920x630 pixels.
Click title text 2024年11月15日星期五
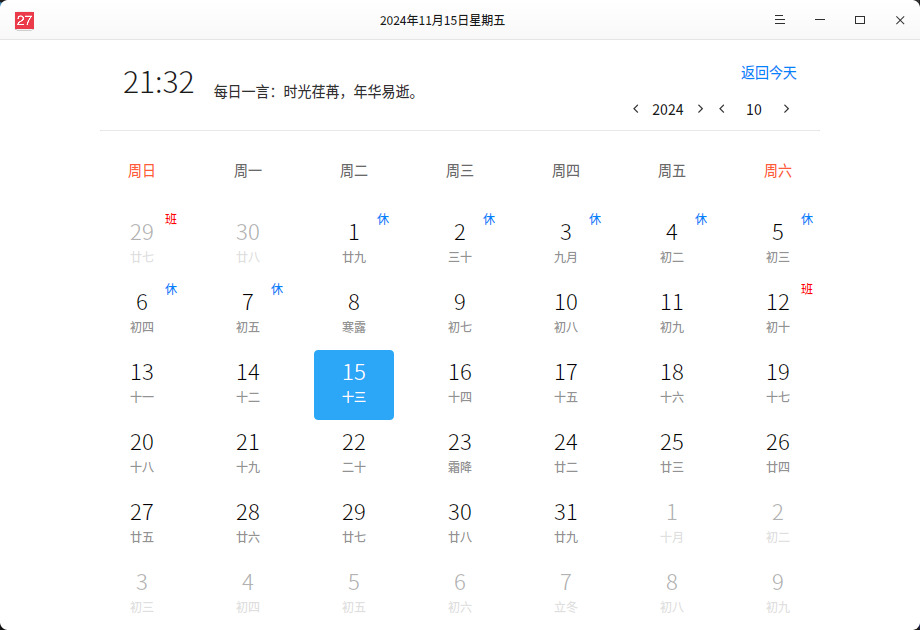pyautogui.click(x=442, y=21)
